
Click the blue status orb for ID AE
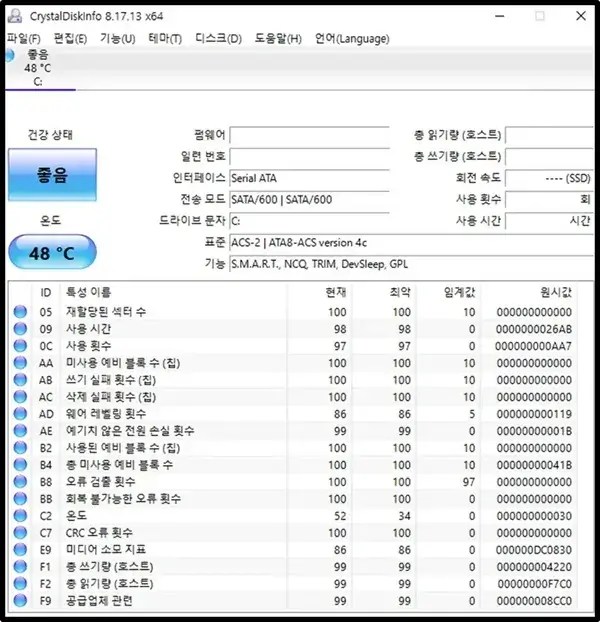20,431
